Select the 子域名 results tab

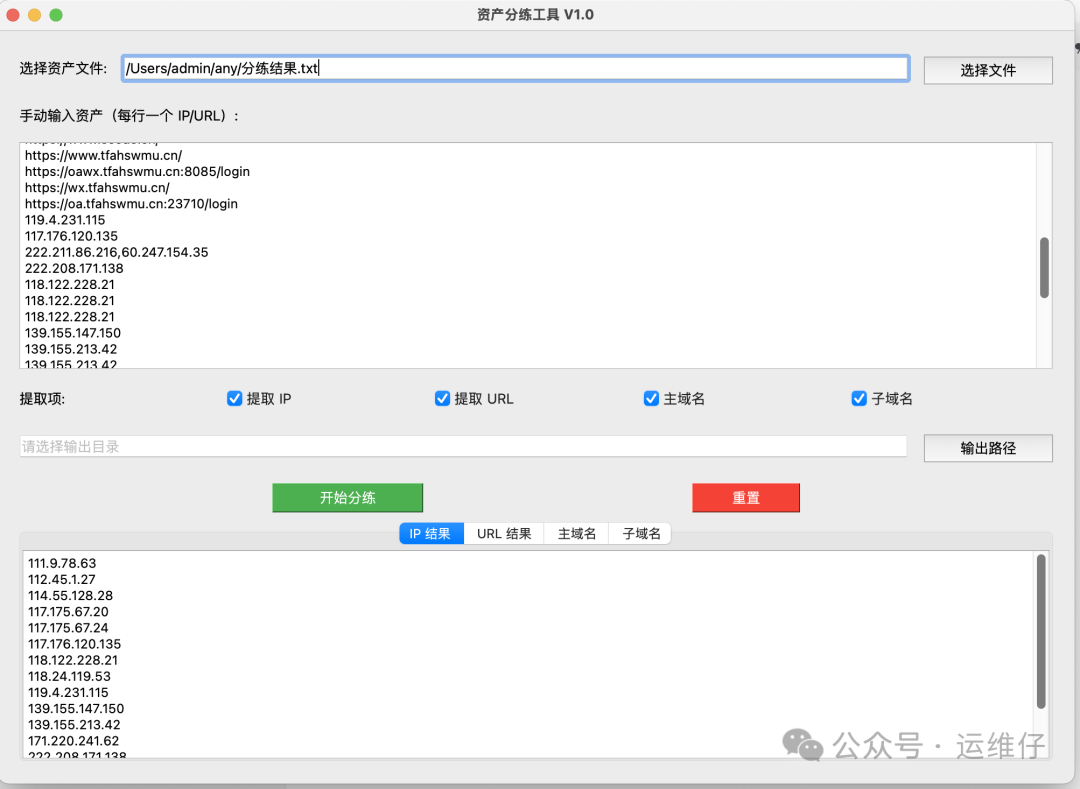[641, 534]
